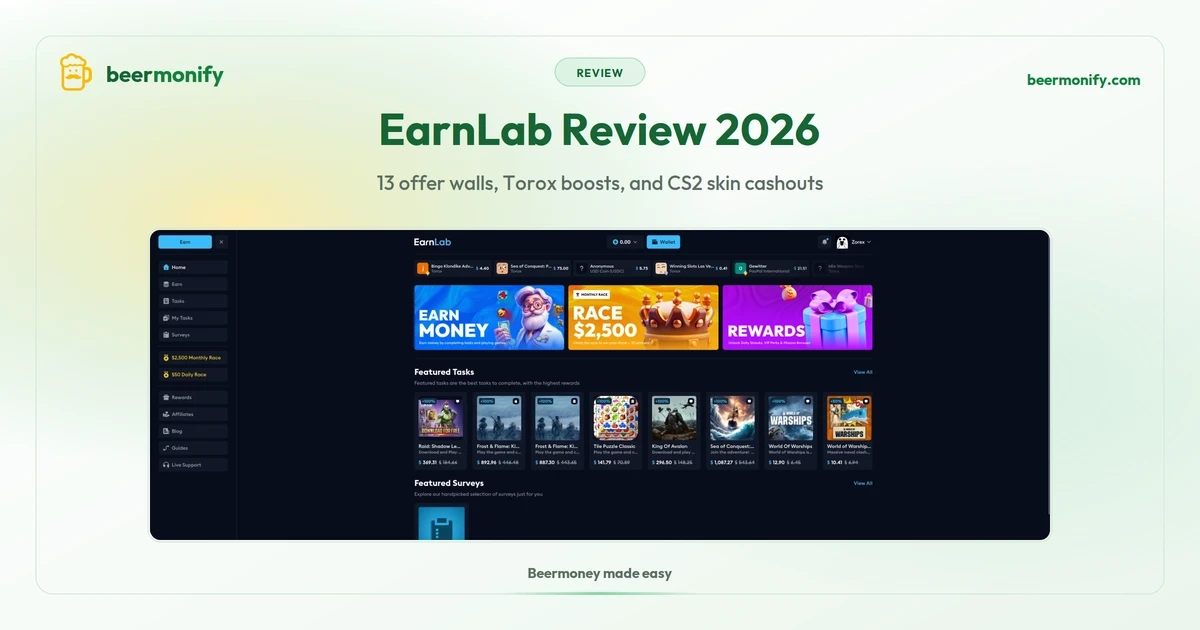Click the house icon next to Home
Screen dimensions: 1200x630
point(166,267)
